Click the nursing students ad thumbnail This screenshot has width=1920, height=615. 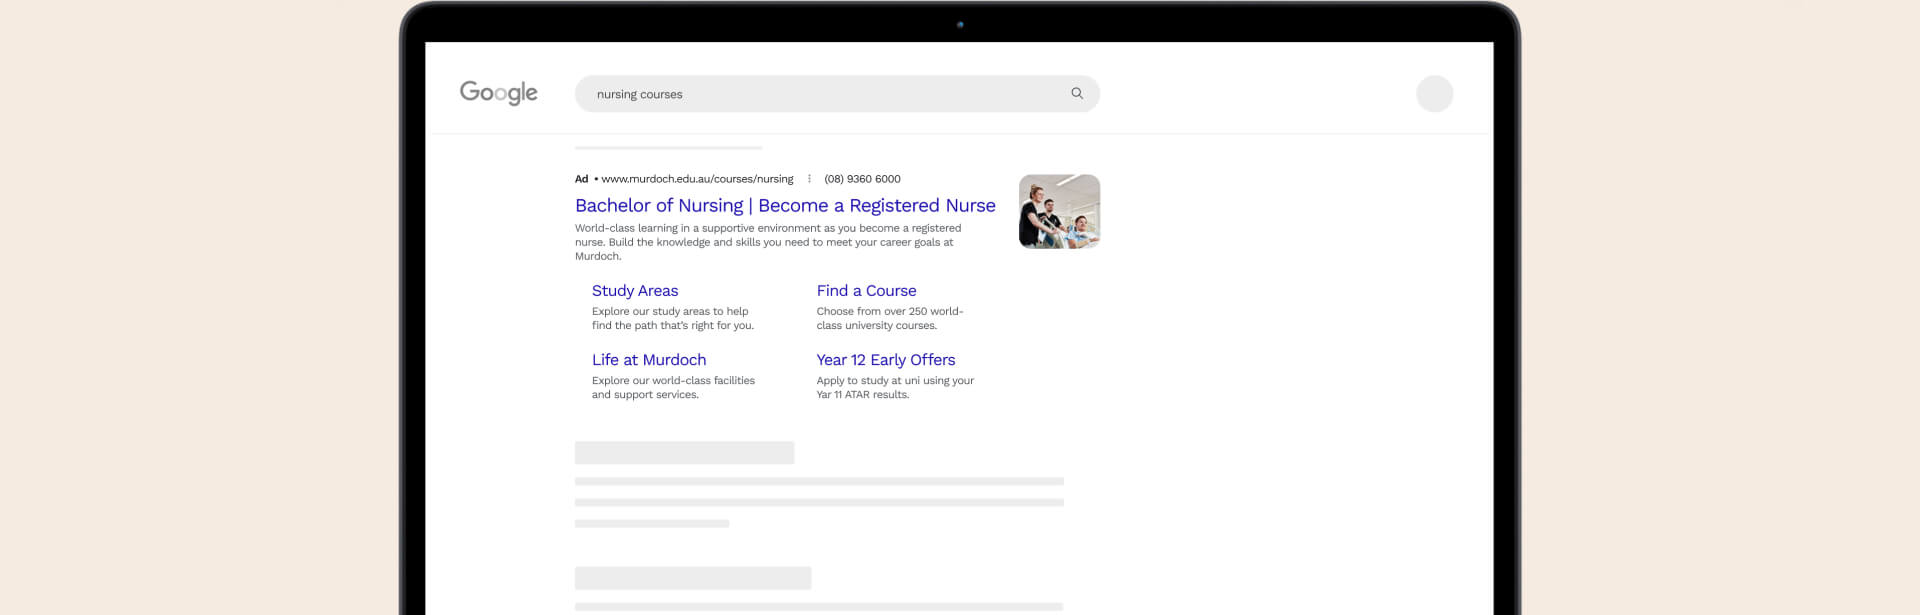point(1059,211)
